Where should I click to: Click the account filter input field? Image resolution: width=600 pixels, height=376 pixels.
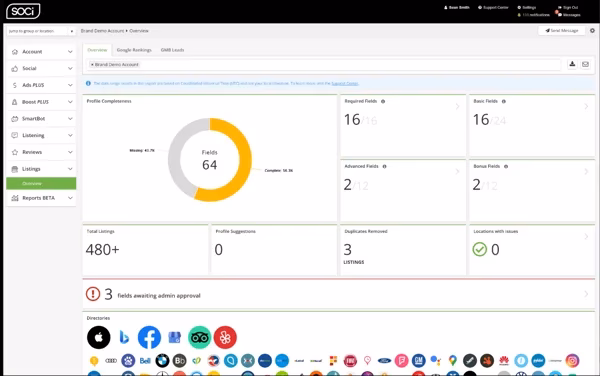323,65
